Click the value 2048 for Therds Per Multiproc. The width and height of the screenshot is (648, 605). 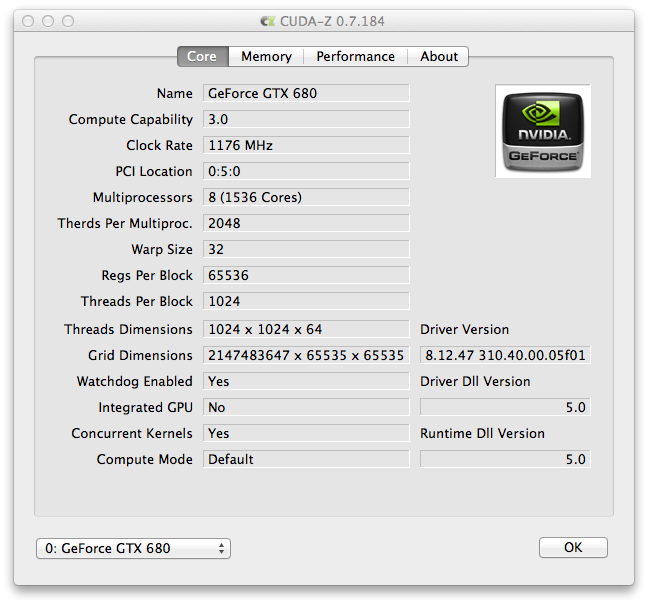[x=306, y=223]
